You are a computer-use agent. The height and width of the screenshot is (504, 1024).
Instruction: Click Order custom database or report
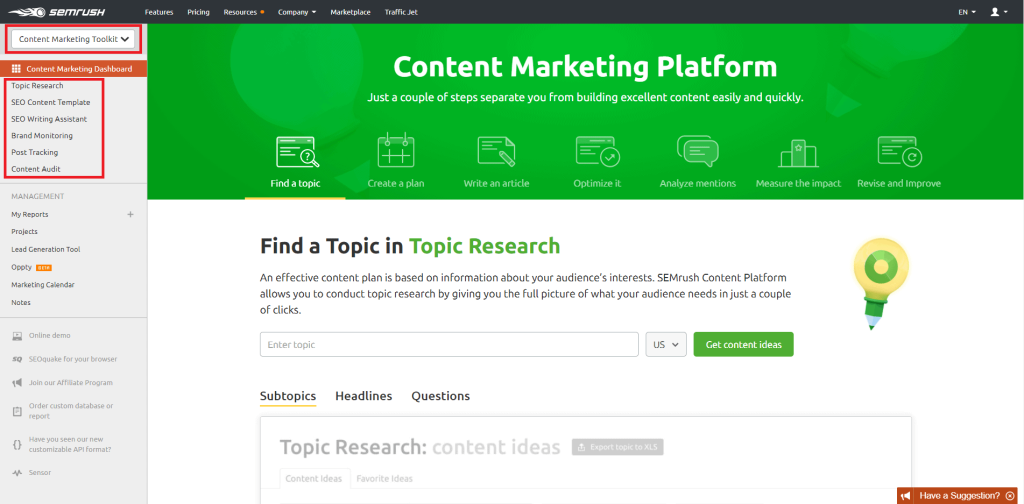(71, 411)
